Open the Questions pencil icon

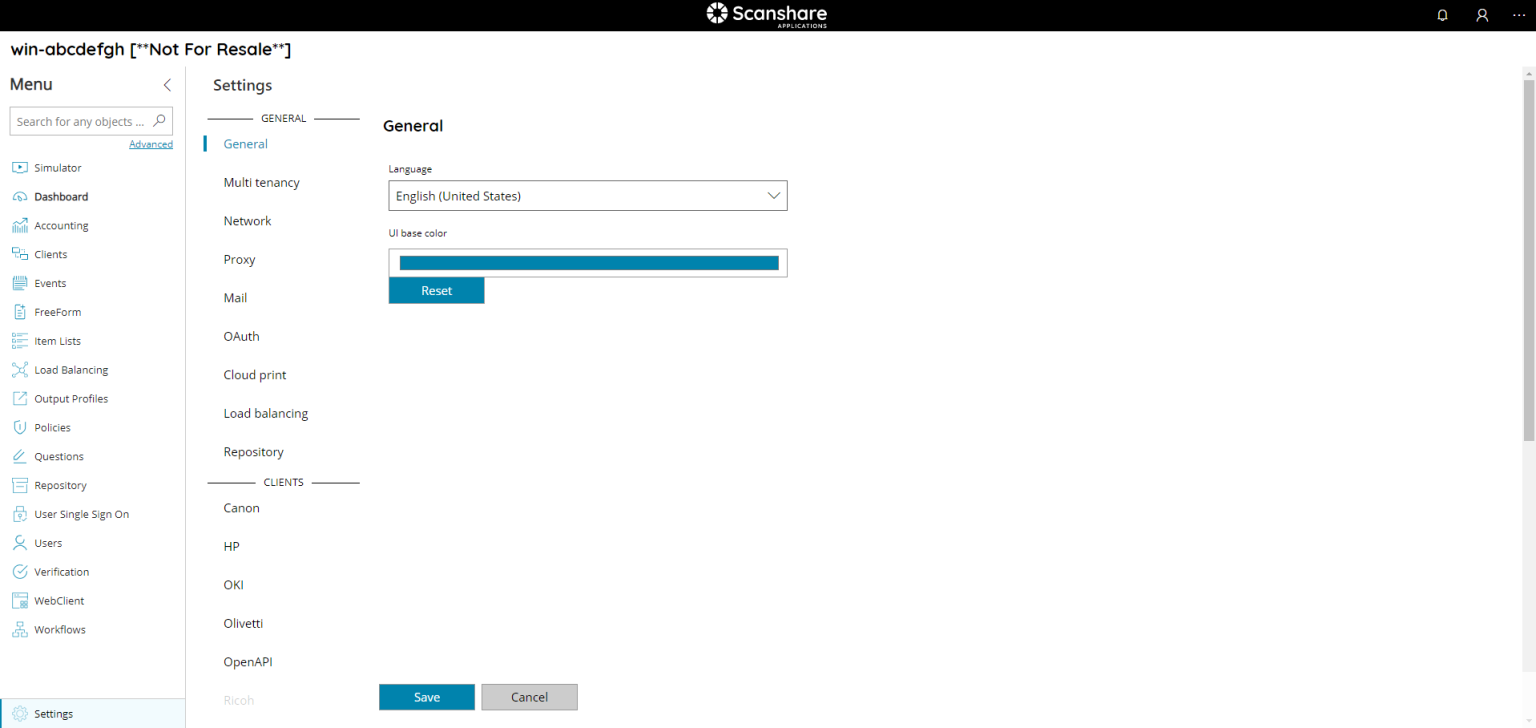pos(19,457)
